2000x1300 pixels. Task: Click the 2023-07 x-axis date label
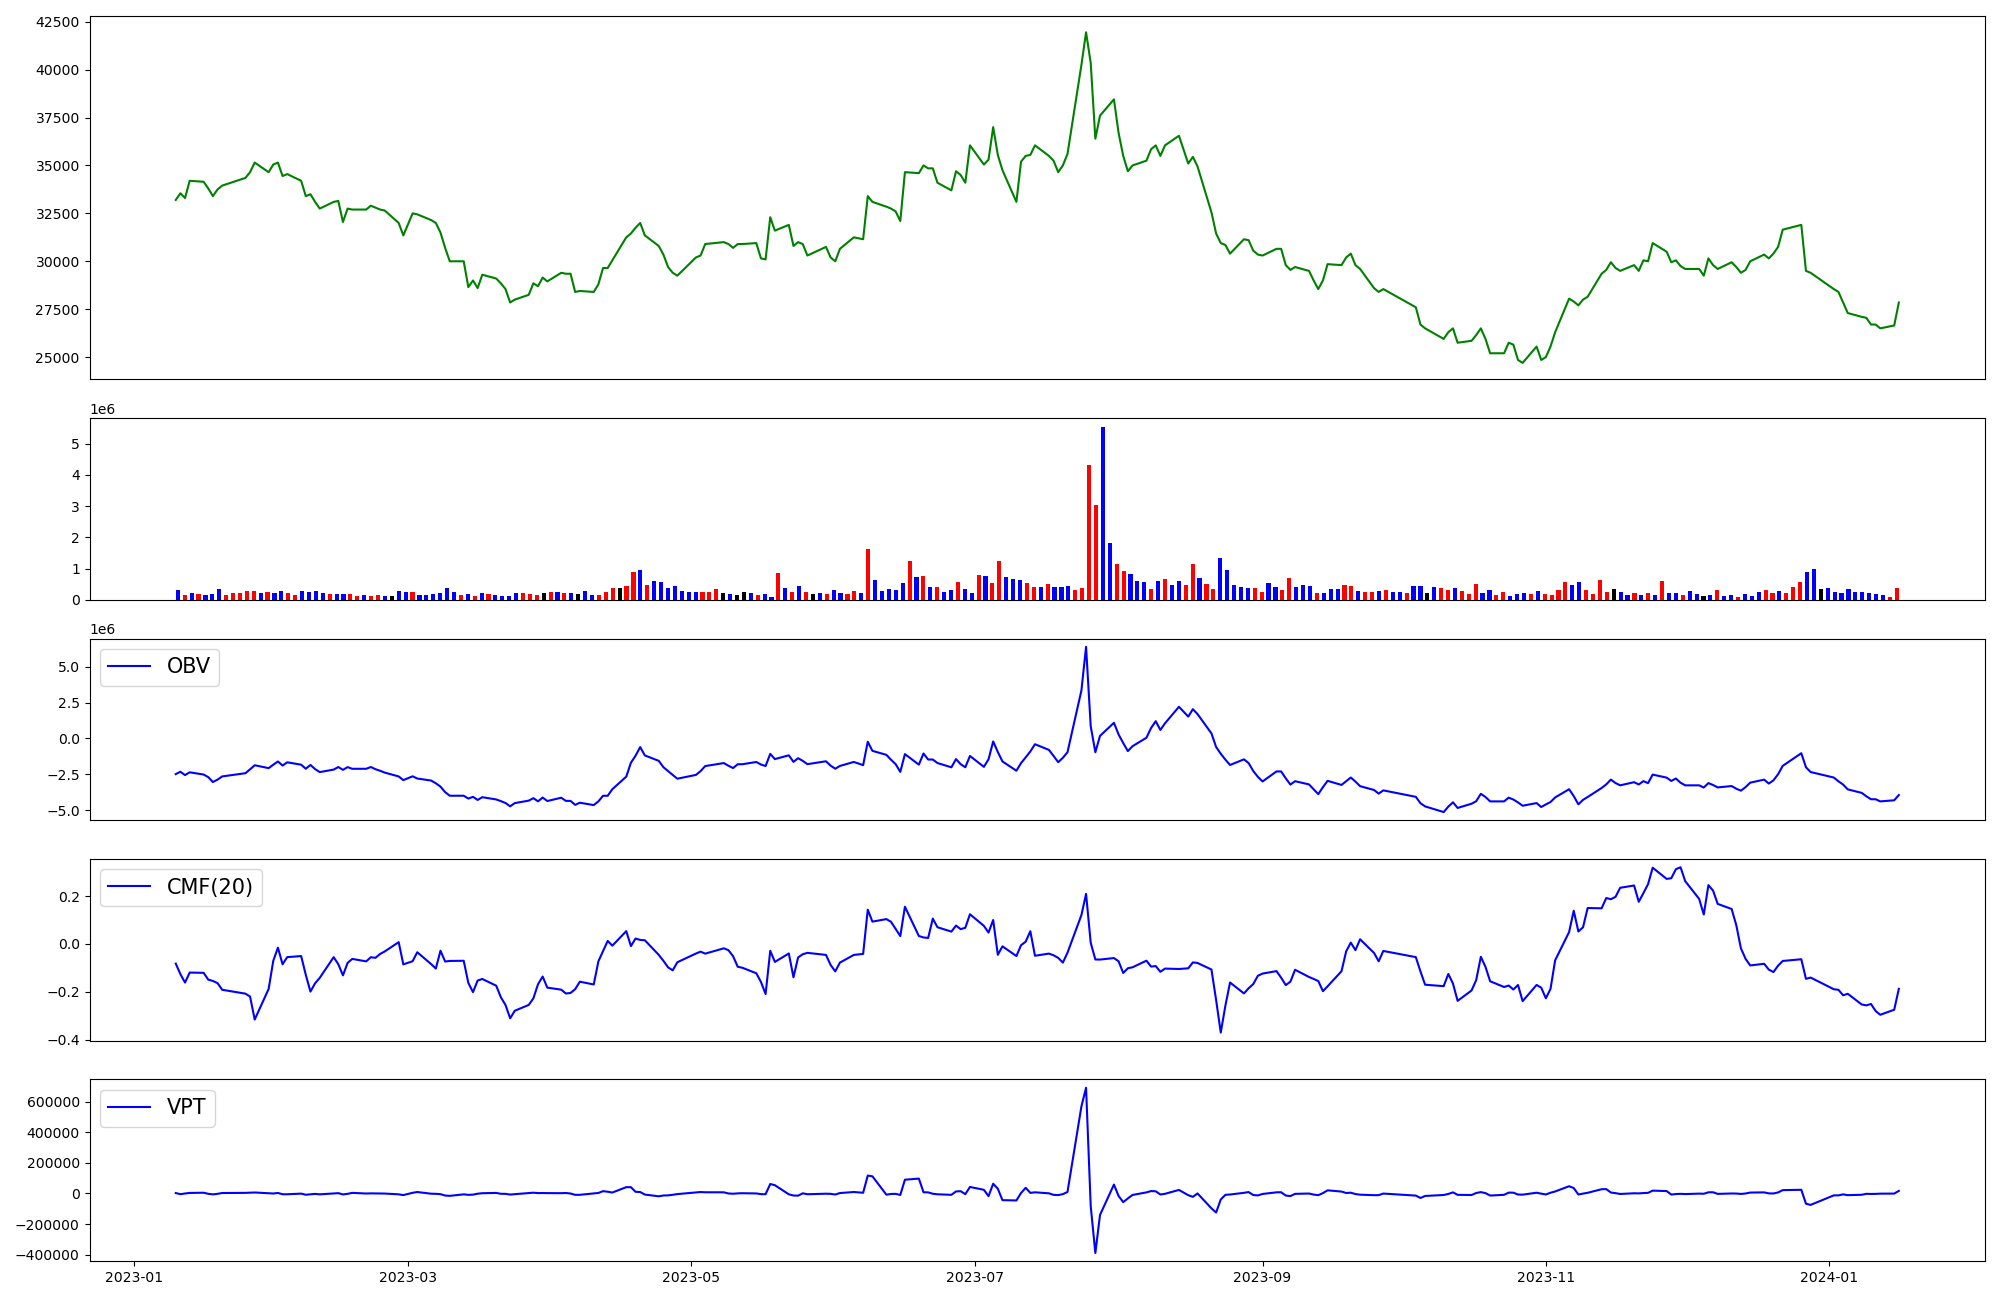(975, 1277)
